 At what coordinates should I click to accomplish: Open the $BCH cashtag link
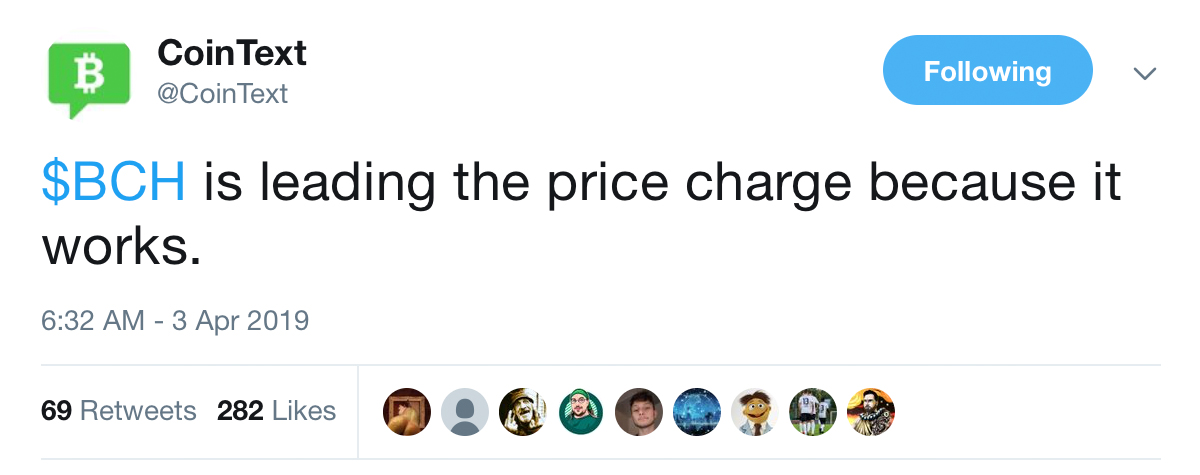click(x=113, y=185)
